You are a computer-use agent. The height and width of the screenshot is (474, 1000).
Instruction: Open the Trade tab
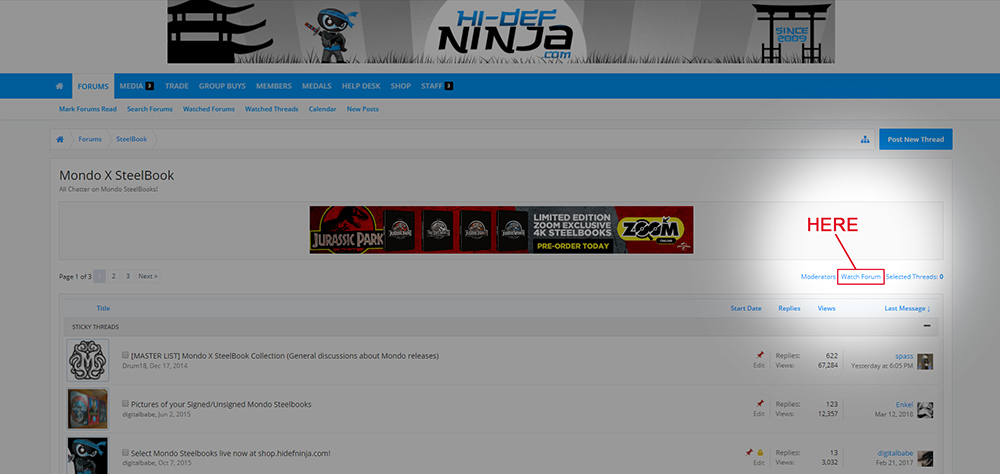176,86
